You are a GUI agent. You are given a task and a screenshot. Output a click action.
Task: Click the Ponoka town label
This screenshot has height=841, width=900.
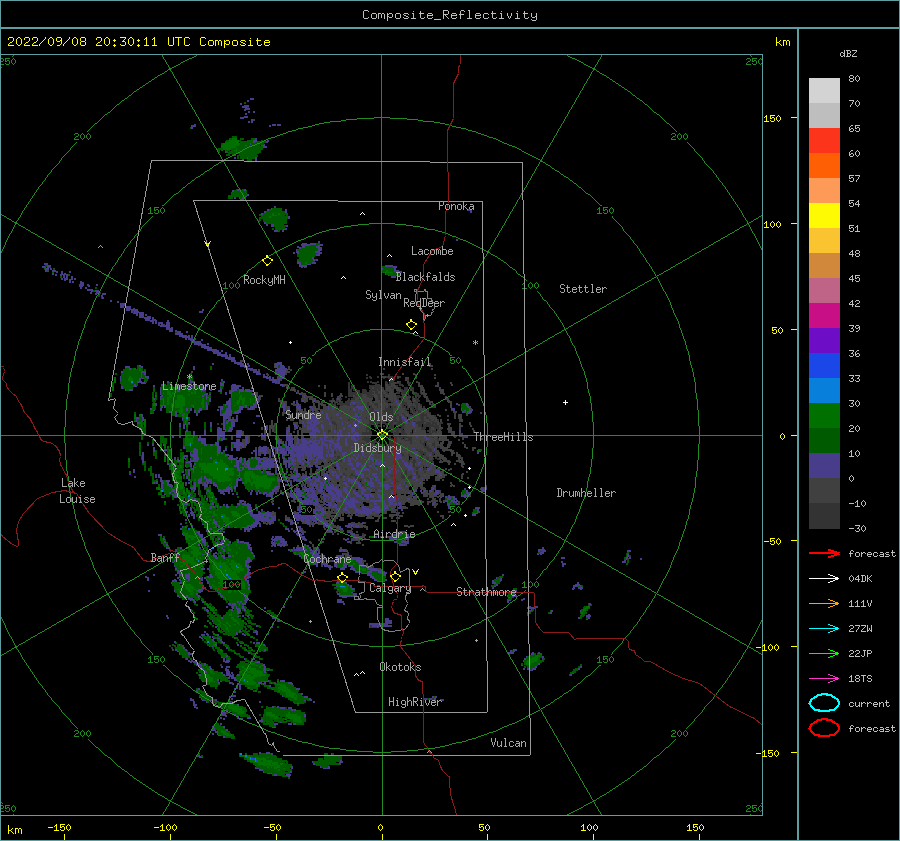coord(456,206)
